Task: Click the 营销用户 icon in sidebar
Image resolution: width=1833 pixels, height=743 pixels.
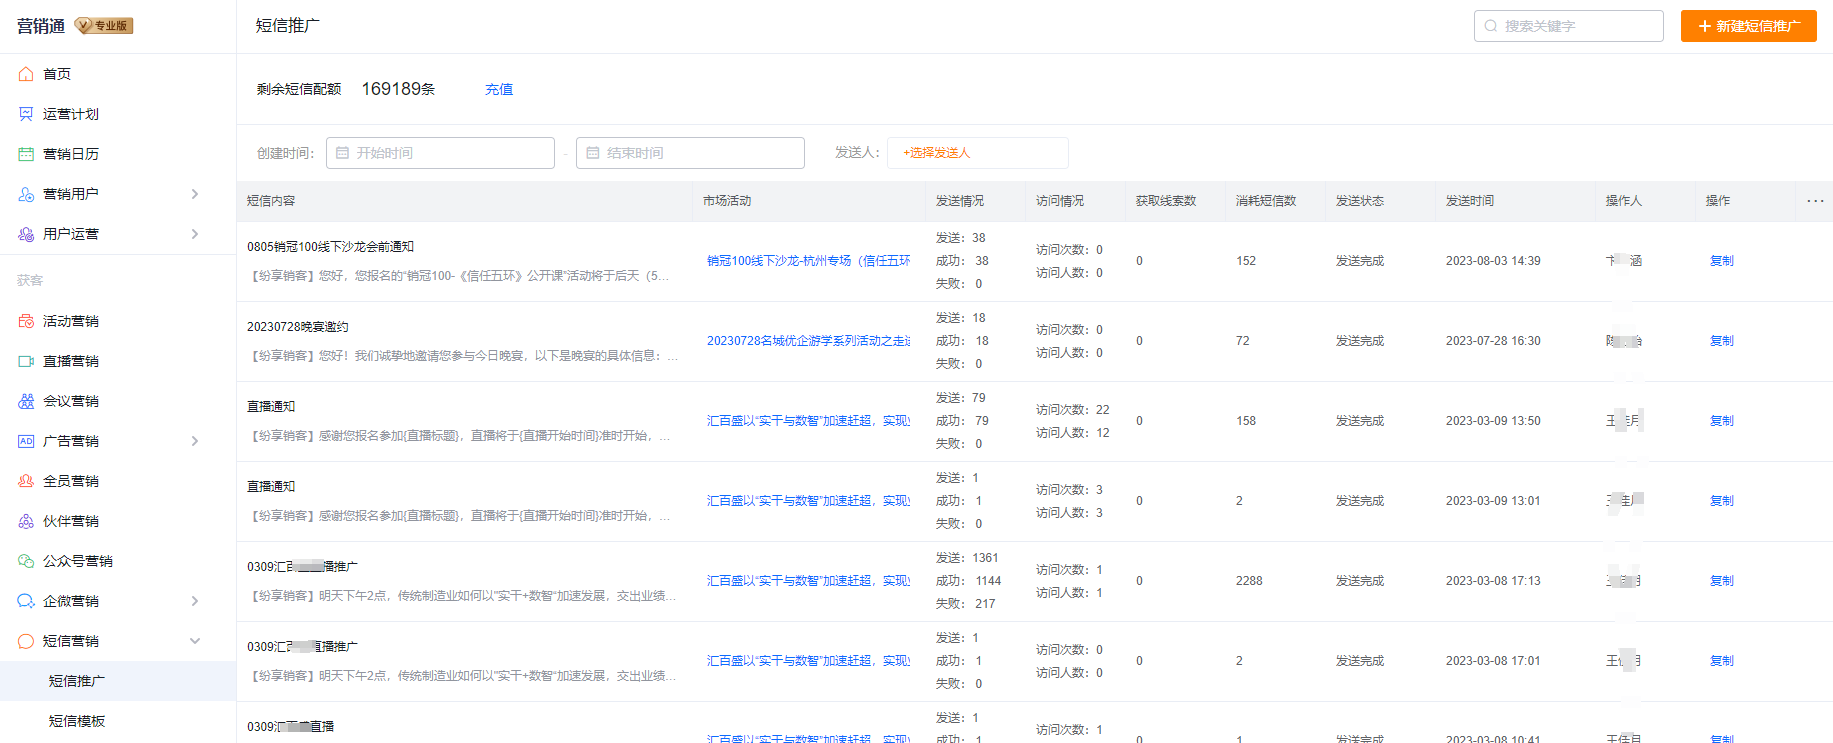Action: point(26,194)
